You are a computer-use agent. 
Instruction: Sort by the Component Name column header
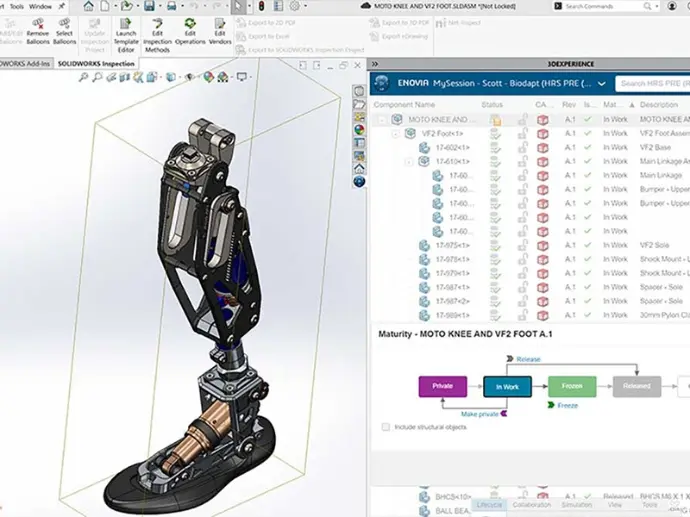tap(404, 105)
